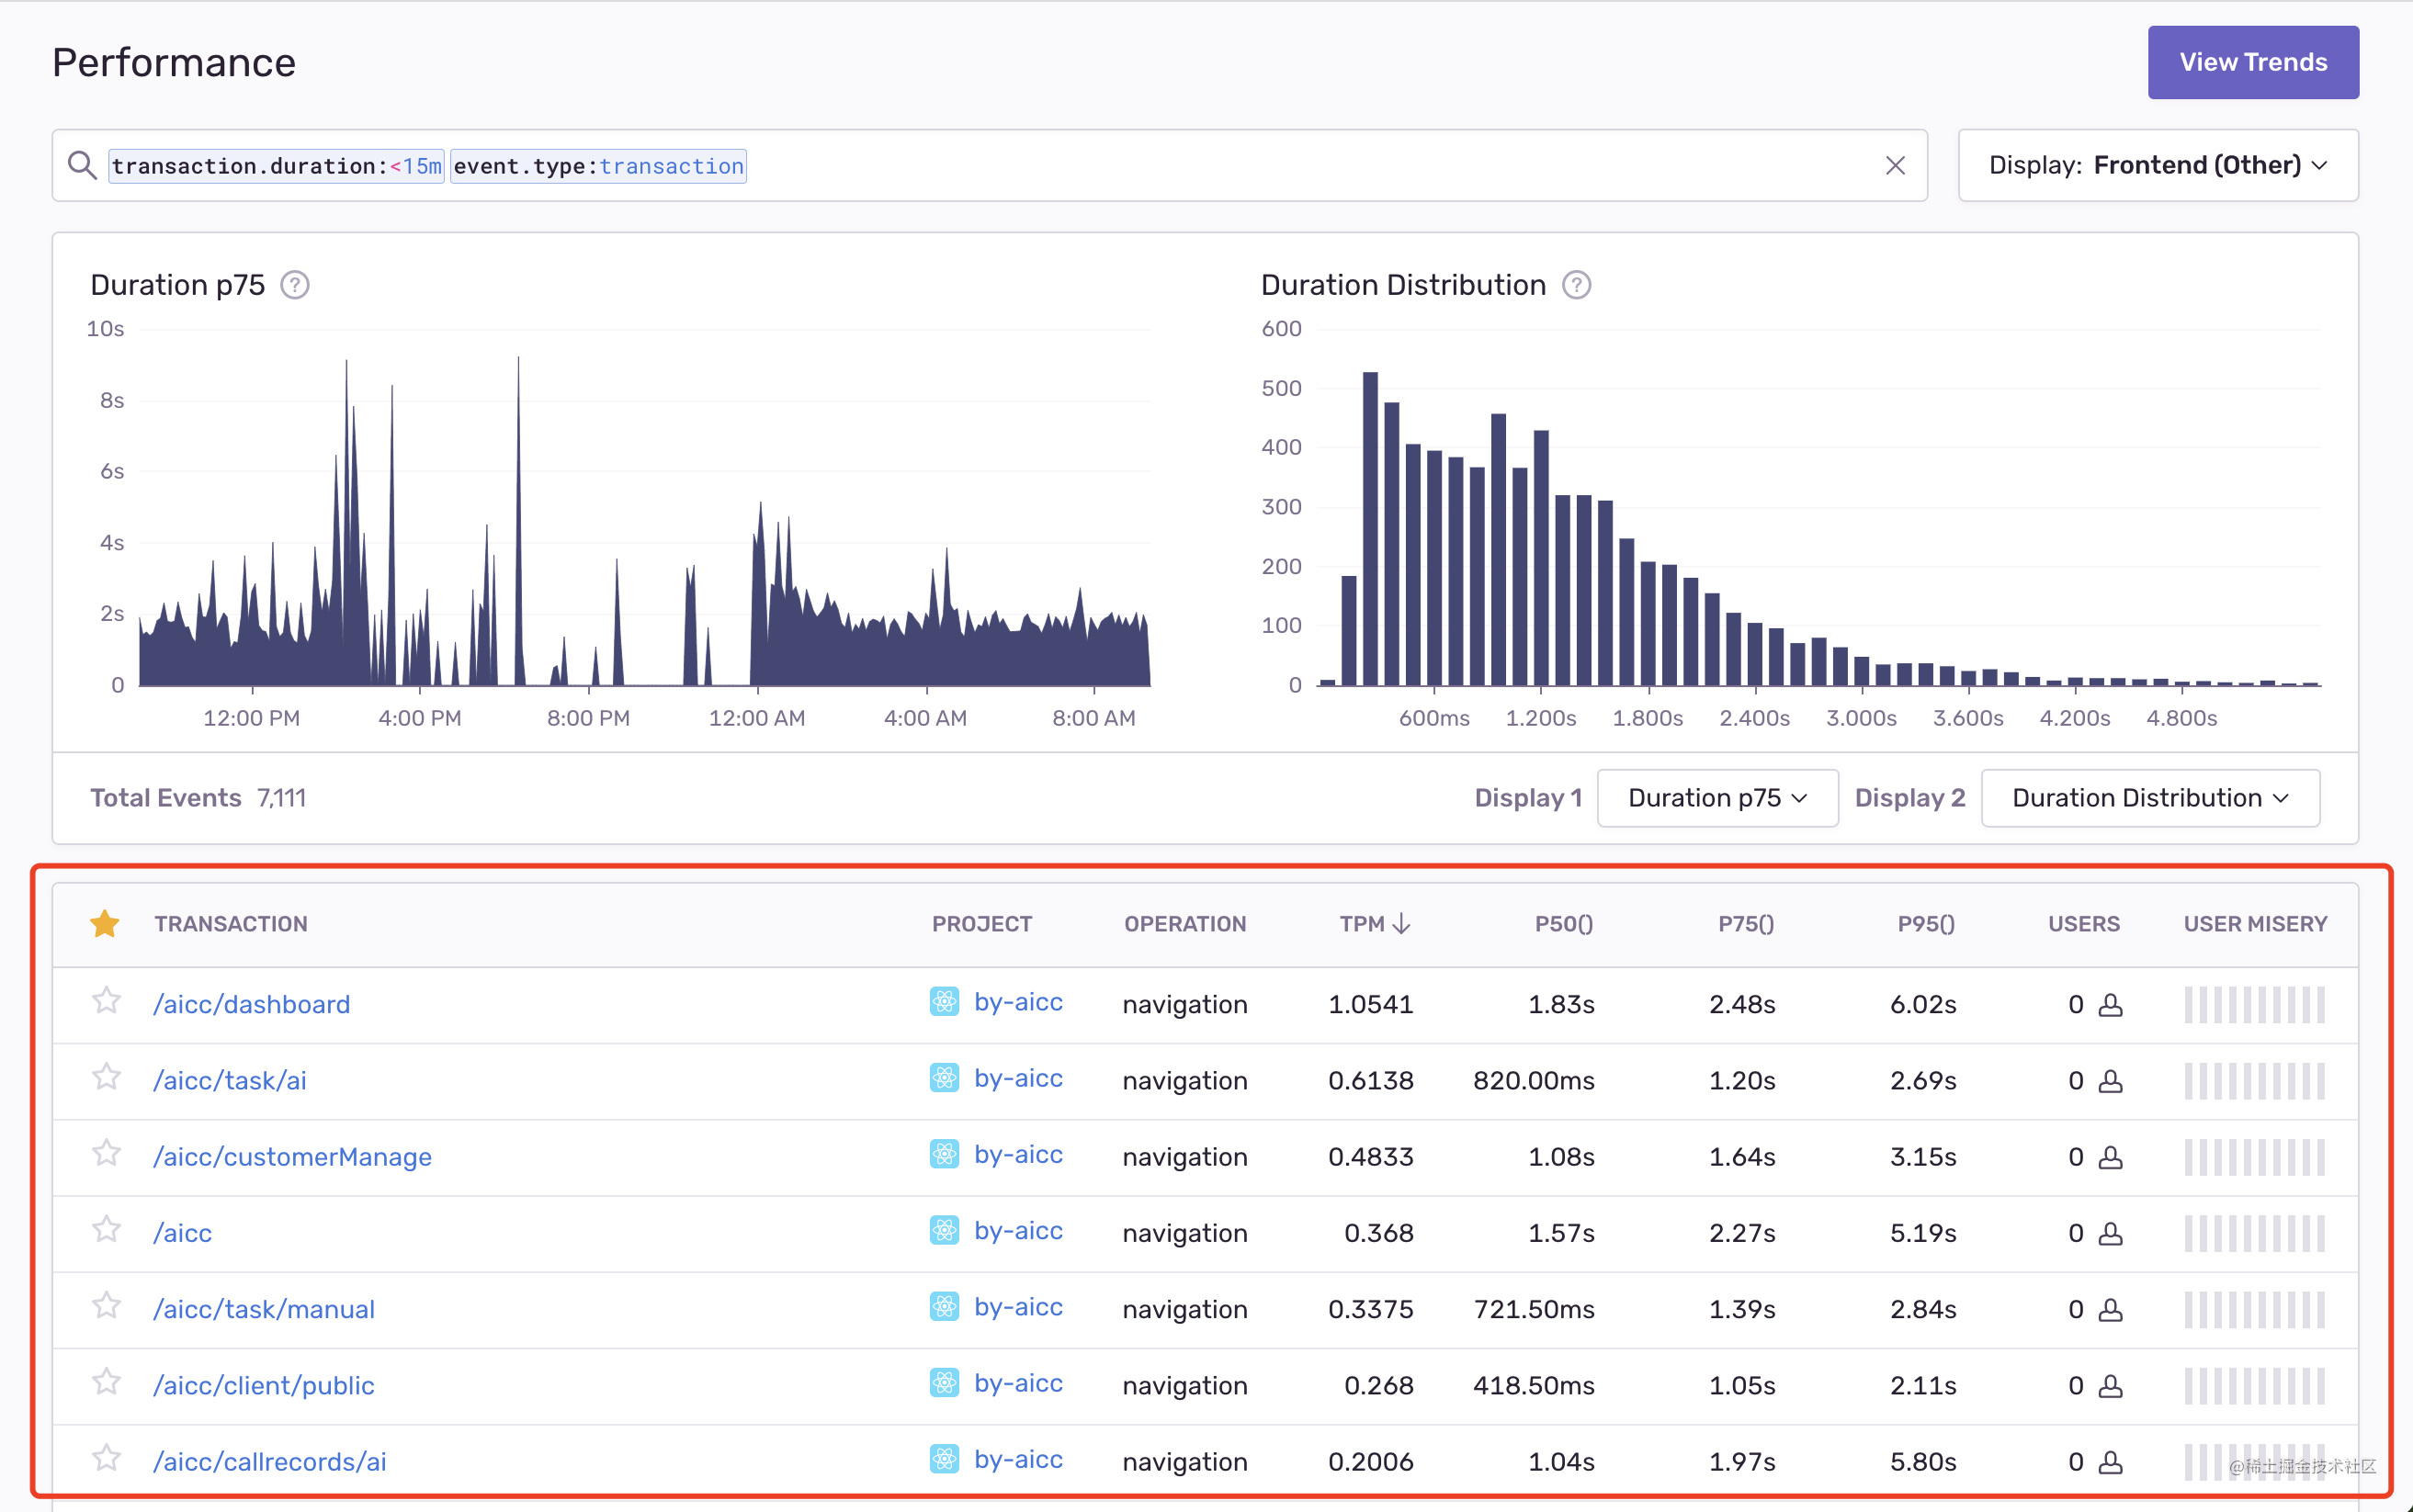Sort by the P75() column header
This screenshot has width=2413, height=1512.
(x=1746, y=924)
